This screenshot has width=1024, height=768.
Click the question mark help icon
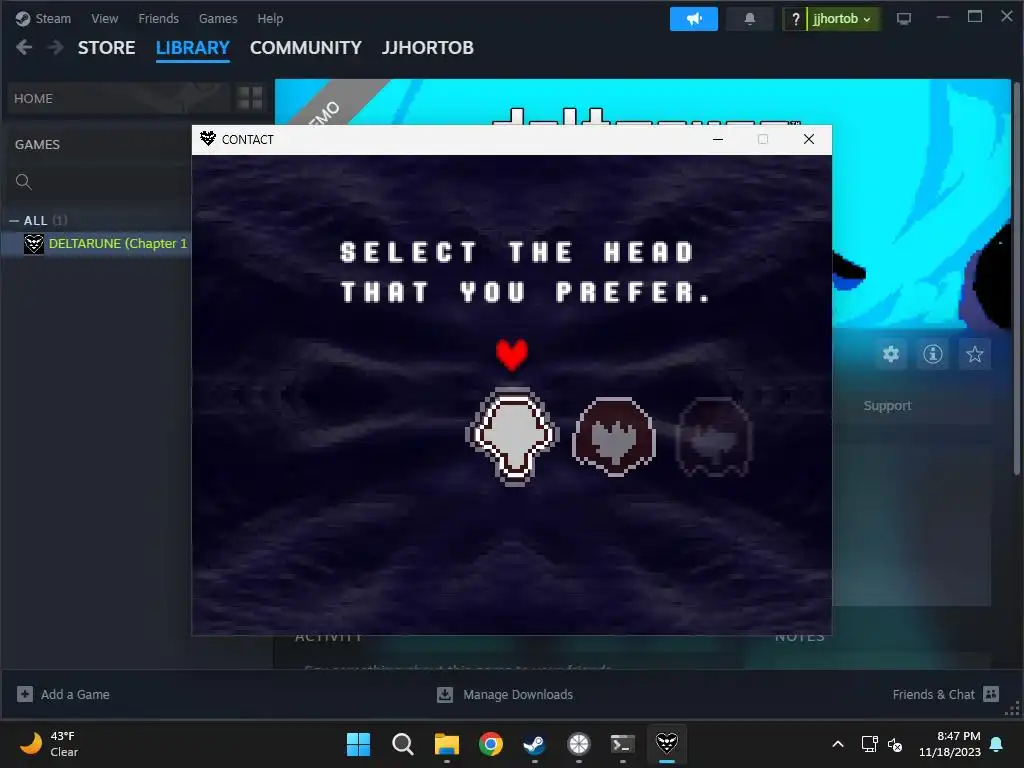[795, 19]
